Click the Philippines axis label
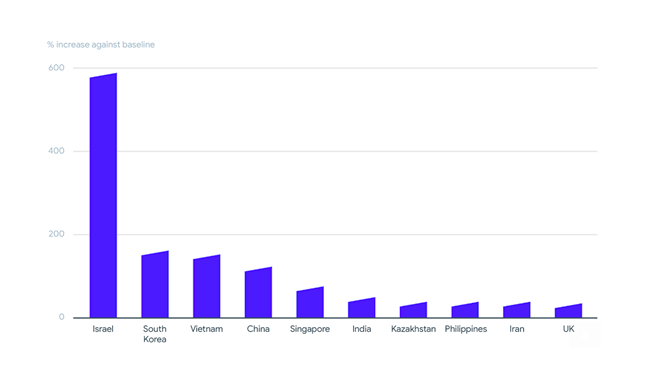645x375 pixels. pyautogui.click(x=466, y=329)
